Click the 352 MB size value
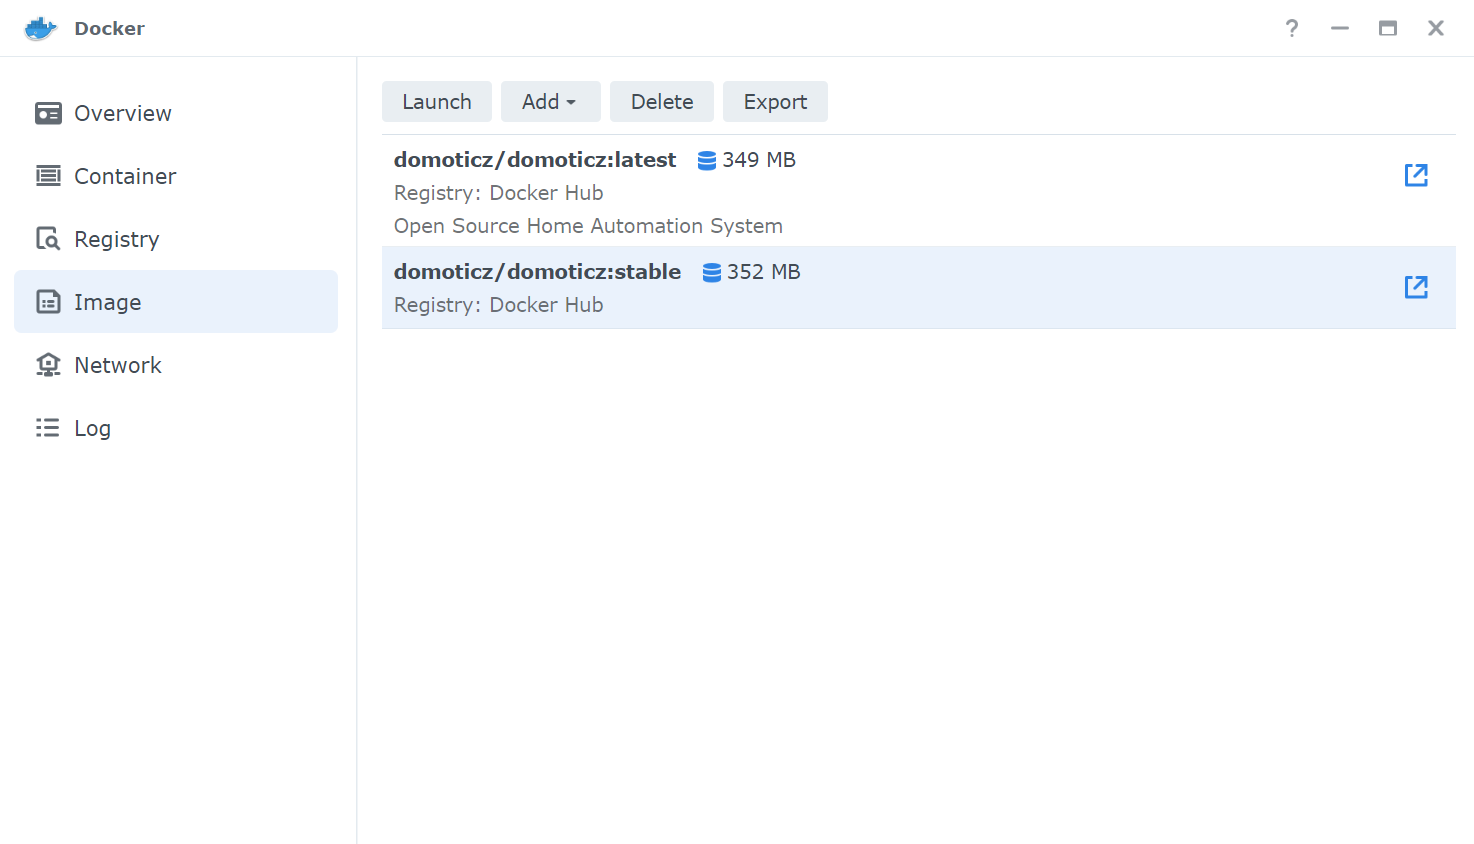The width and height of the screenshot is (1474, 844). tap(764, 272)
